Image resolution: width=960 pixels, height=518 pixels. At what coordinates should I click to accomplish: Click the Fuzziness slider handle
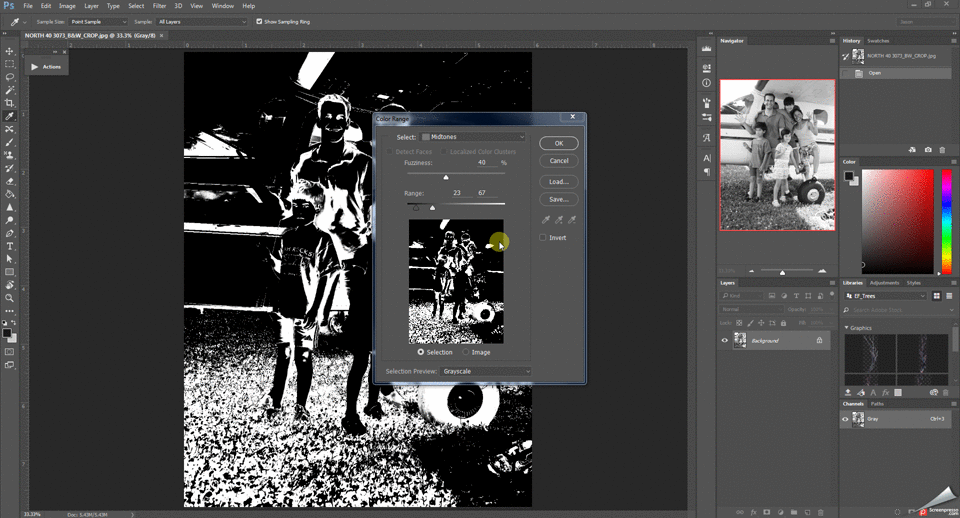click(446, 177)
